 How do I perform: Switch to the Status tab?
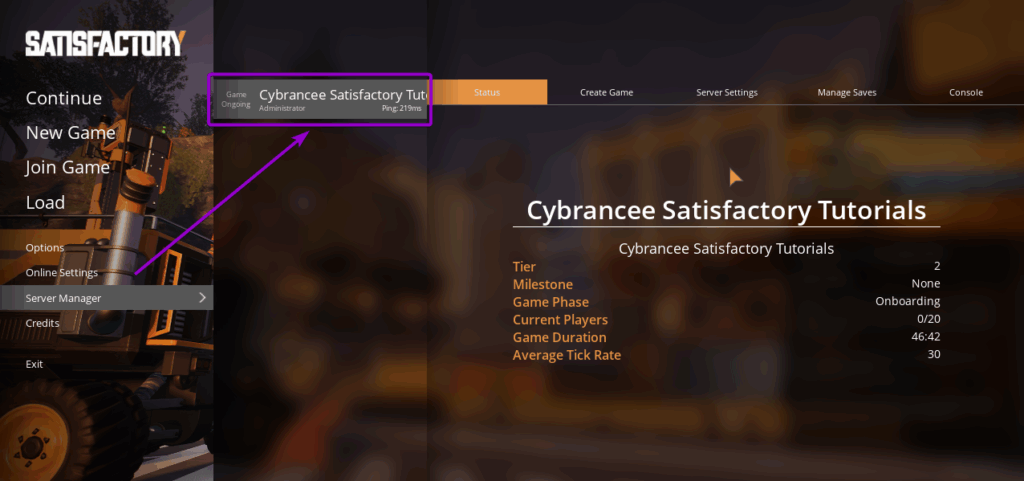[x=487, y=93]
